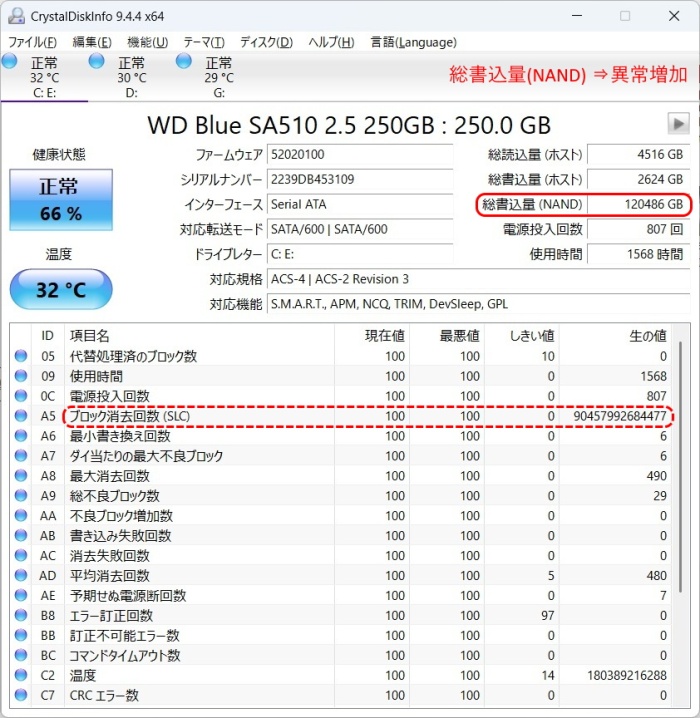This screenshot has width=700, height=718.
Task: Click status orb for temperature C2 row
Action: pyautogui.click(x=21, y=675)
